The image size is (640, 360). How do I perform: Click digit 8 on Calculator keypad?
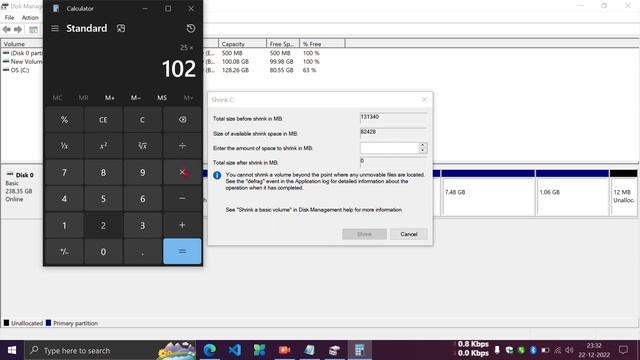coord(103,172)
